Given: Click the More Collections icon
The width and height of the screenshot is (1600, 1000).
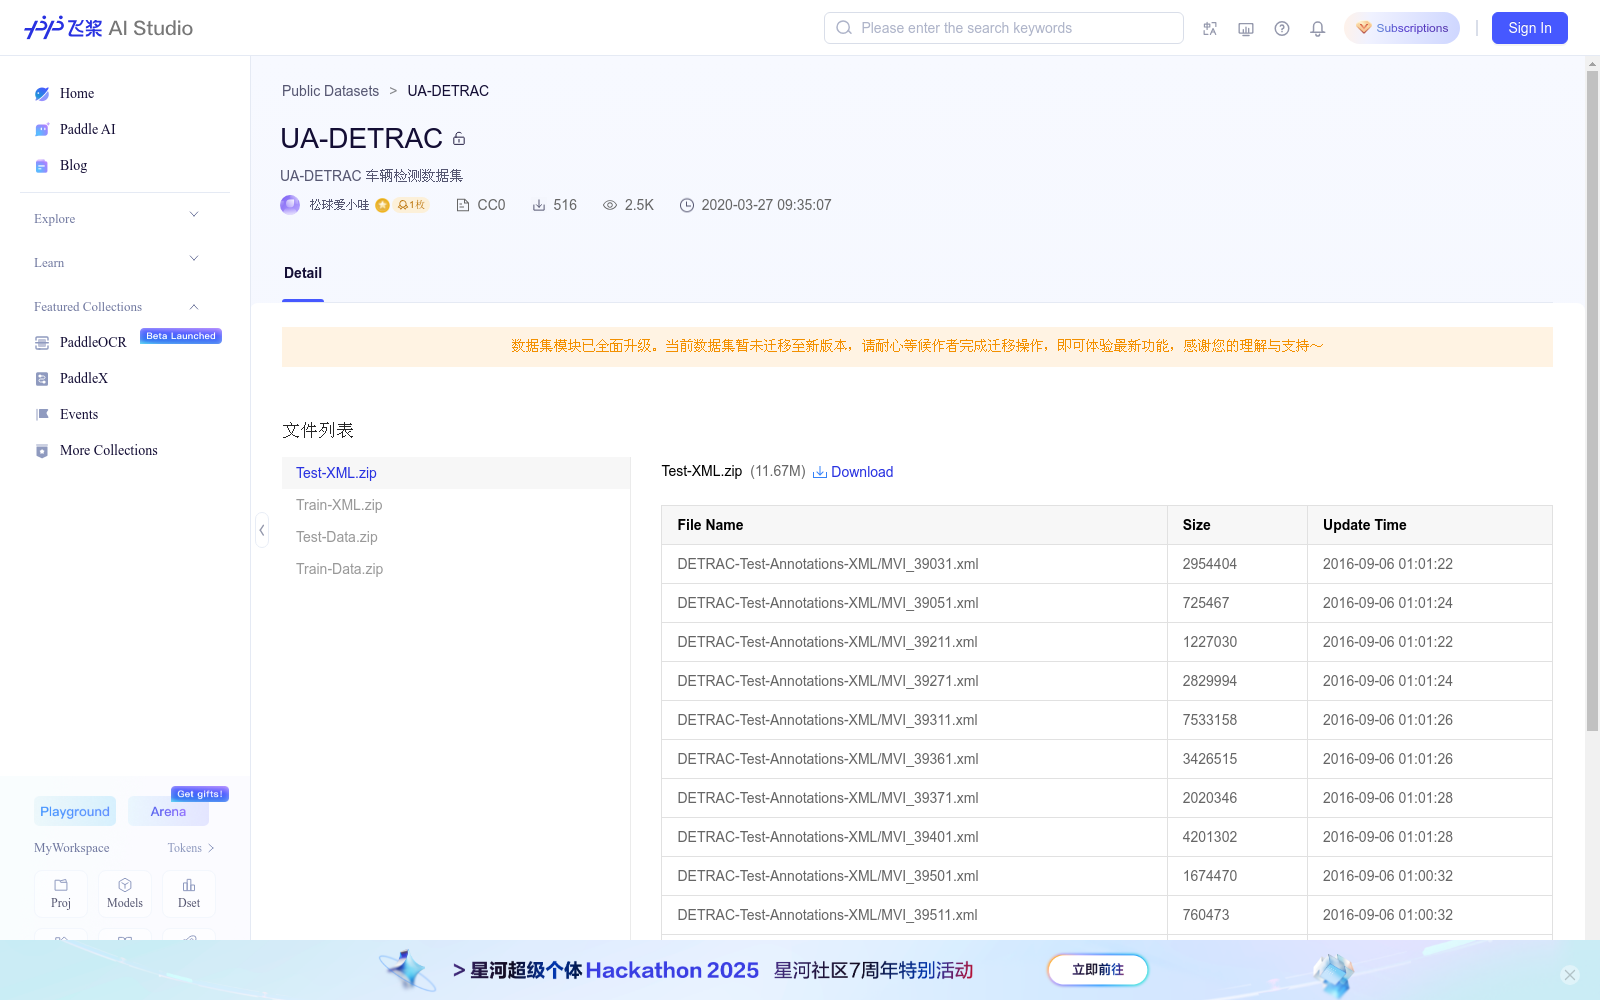Looking at the screenshot, I should pos(42,451).
